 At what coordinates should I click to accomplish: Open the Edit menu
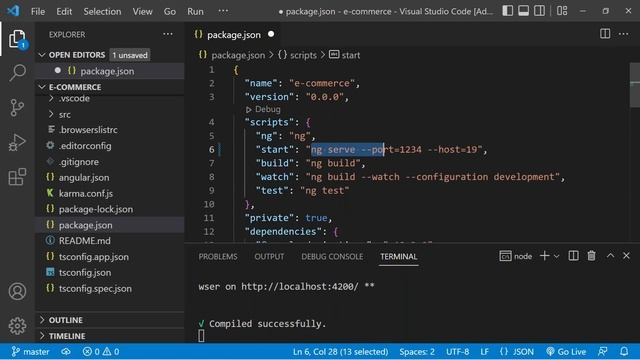pos(64,11)
